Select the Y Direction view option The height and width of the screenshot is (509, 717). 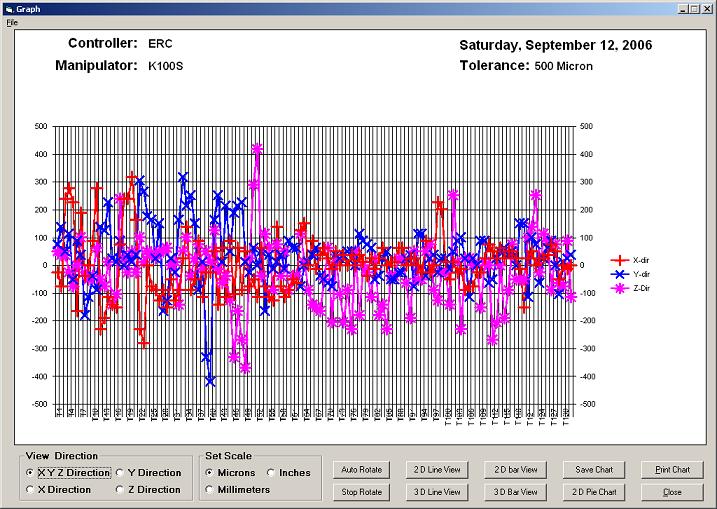121,473
